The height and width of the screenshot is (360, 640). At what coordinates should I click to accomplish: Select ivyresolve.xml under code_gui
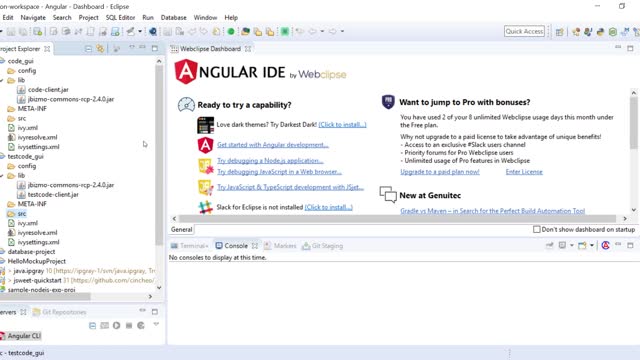pyautogui.click(x=37, y=137)
